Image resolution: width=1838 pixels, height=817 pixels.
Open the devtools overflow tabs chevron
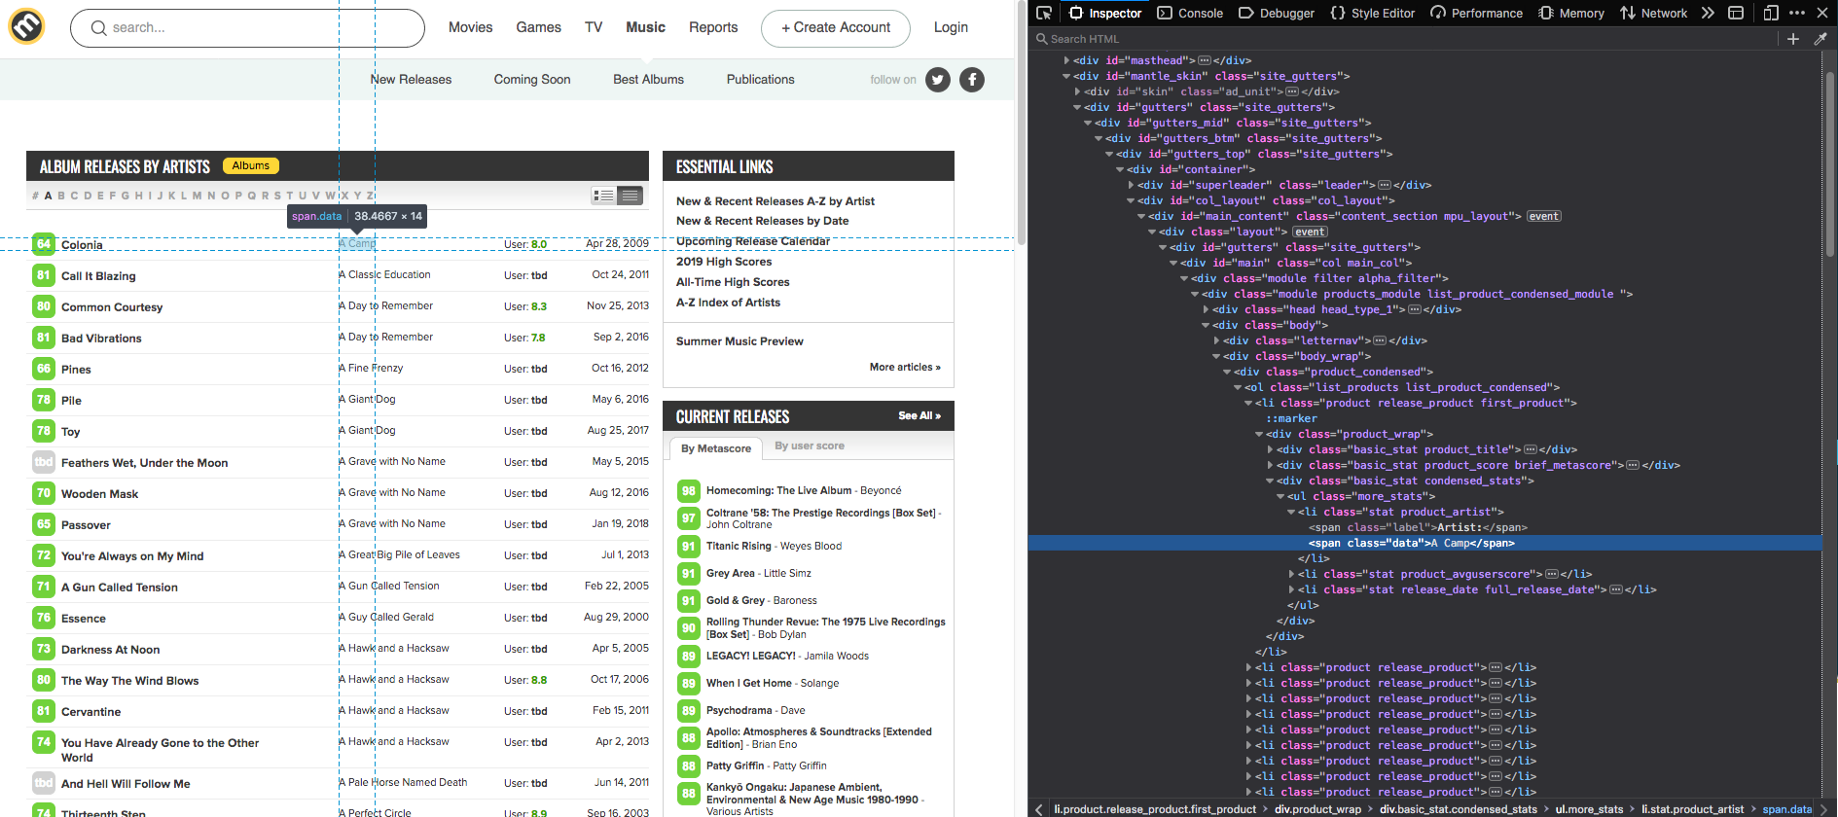[x=1708, y=13]
